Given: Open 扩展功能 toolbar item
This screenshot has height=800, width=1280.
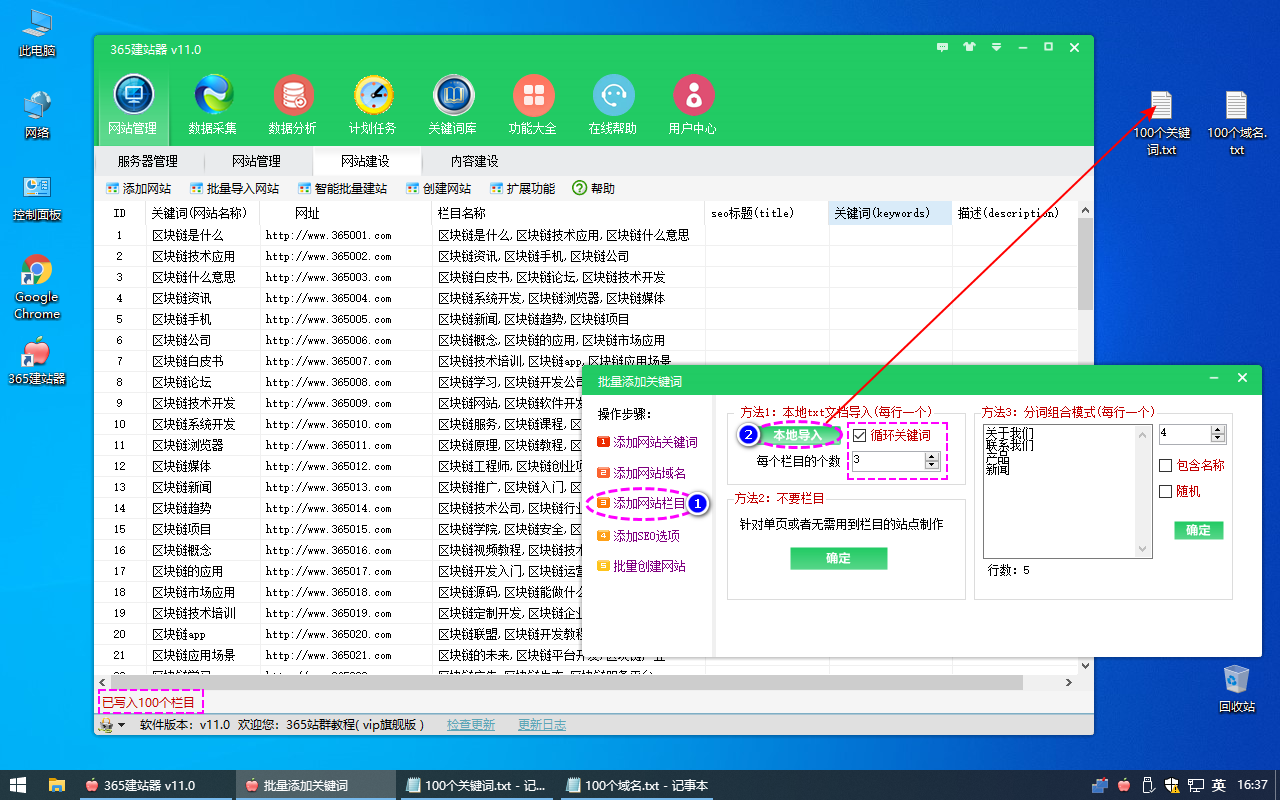Looking at the screenshot, I should (x=523, y=188).
